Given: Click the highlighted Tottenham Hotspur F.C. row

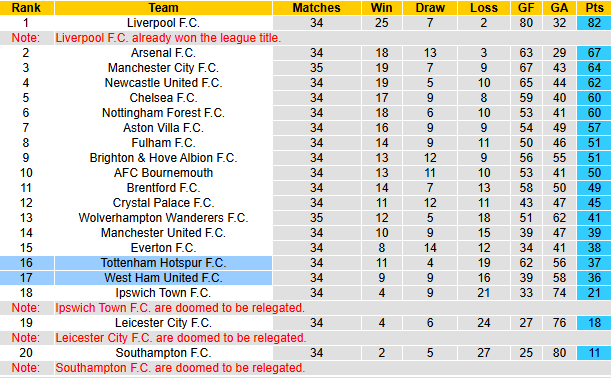Looking at the screenshot, I should [306, 263].
